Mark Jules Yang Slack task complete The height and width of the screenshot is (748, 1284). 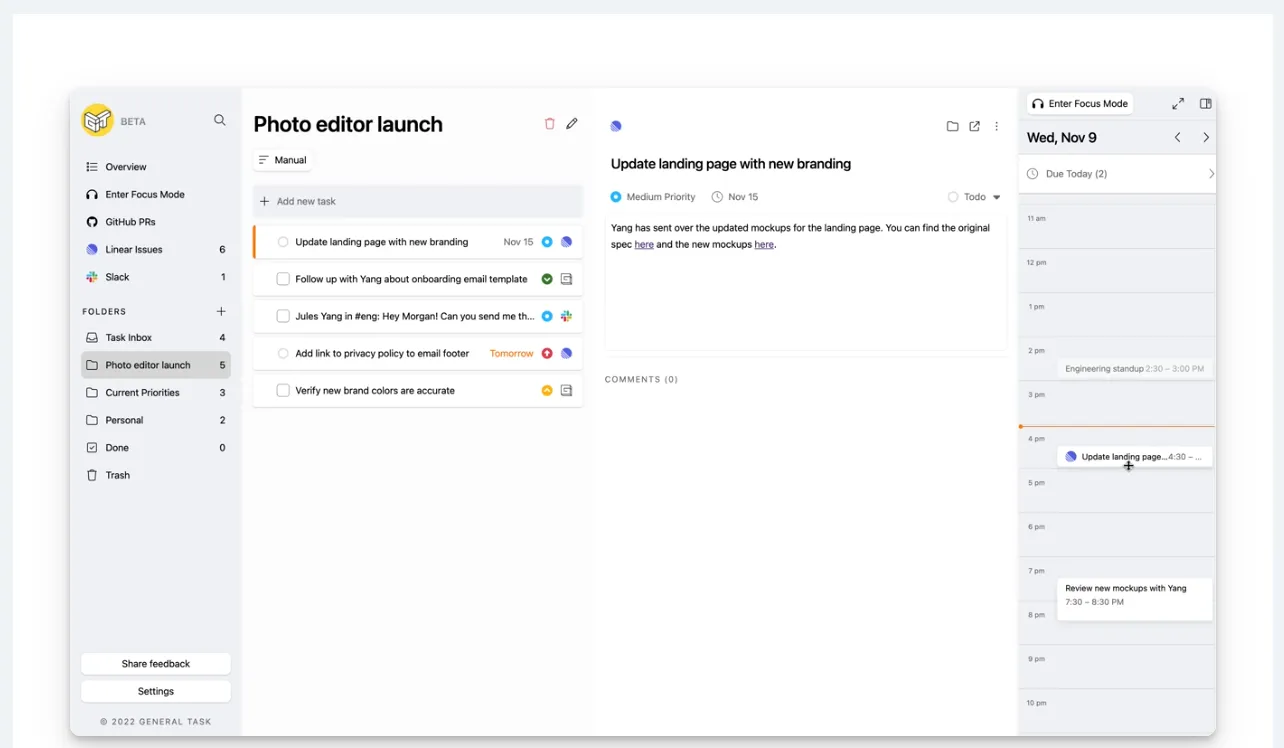click(x=283, y=316)
